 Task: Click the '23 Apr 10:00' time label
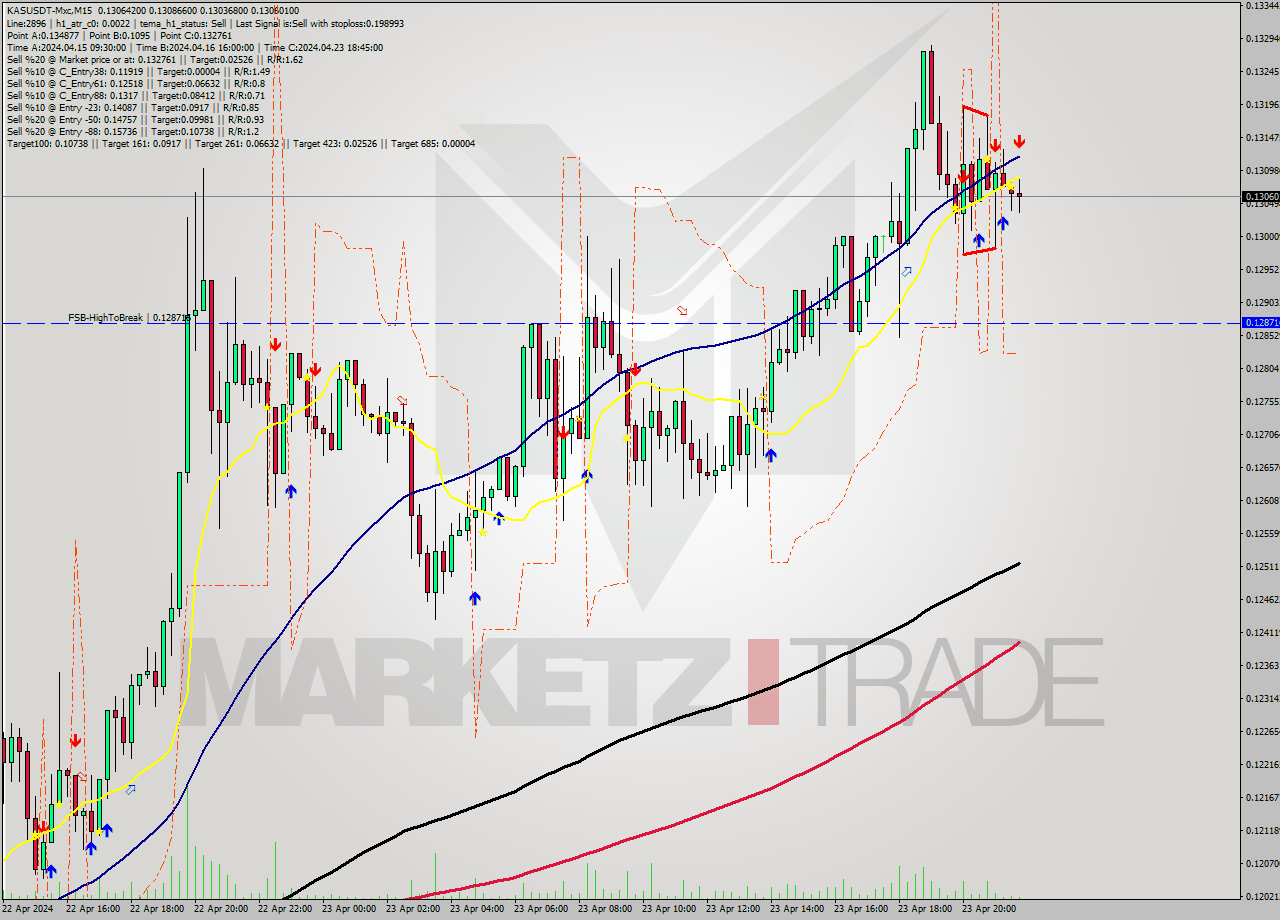pos(669,909)
